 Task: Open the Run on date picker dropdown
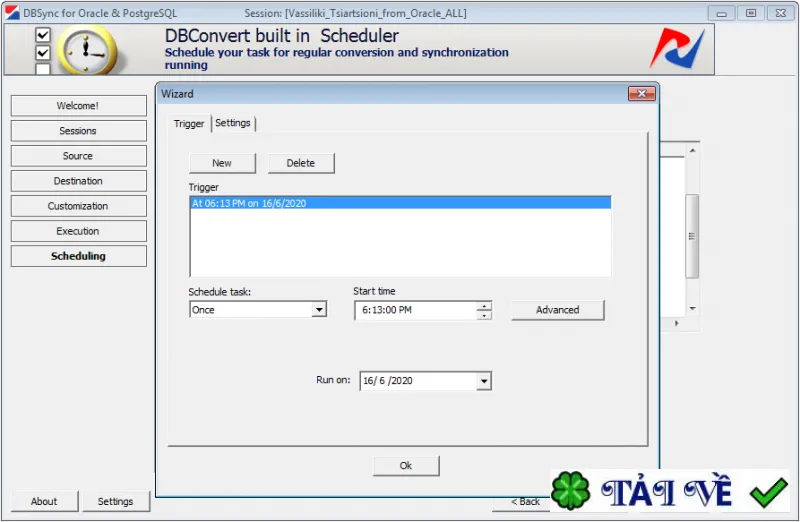484,381
